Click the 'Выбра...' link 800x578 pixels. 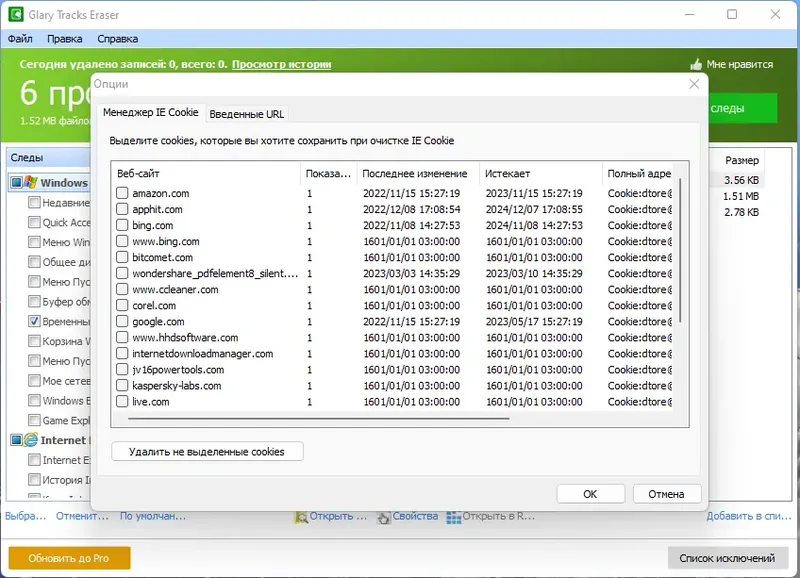pyautogui.click(x=26, y=516)
